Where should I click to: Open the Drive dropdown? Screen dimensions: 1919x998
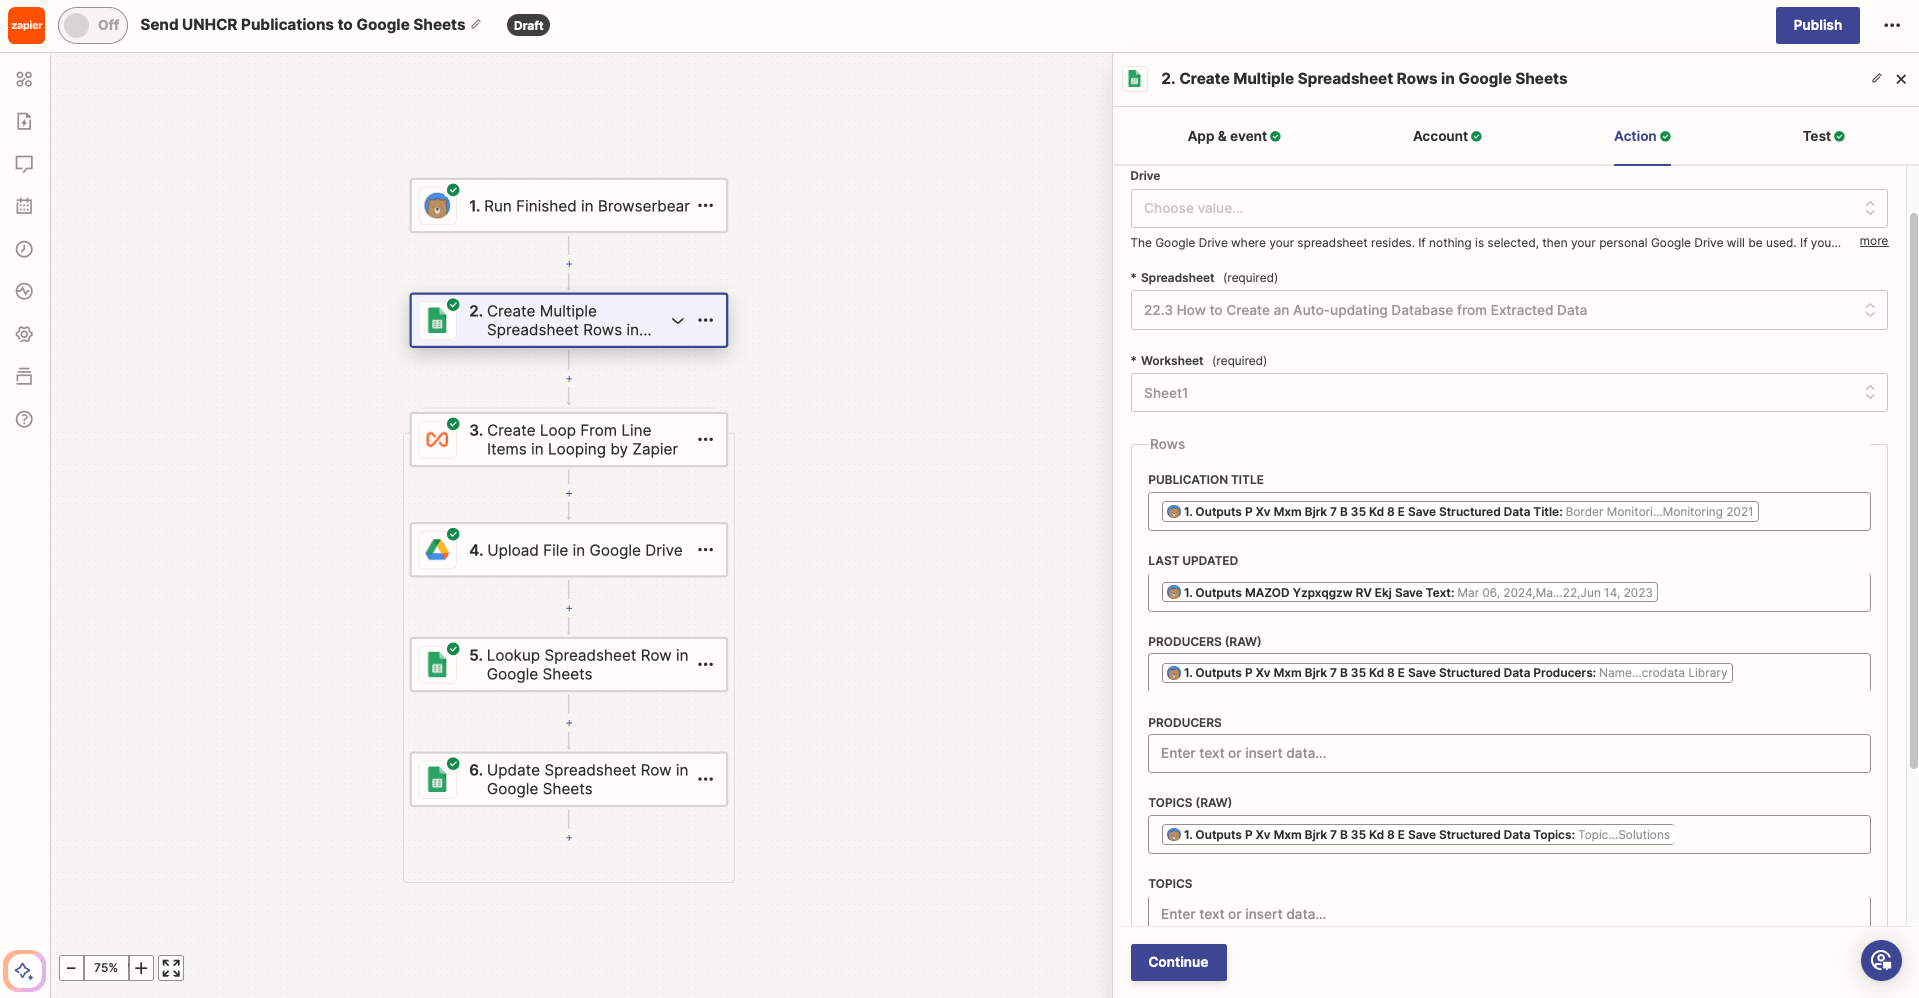click(x=1509, y=208)
